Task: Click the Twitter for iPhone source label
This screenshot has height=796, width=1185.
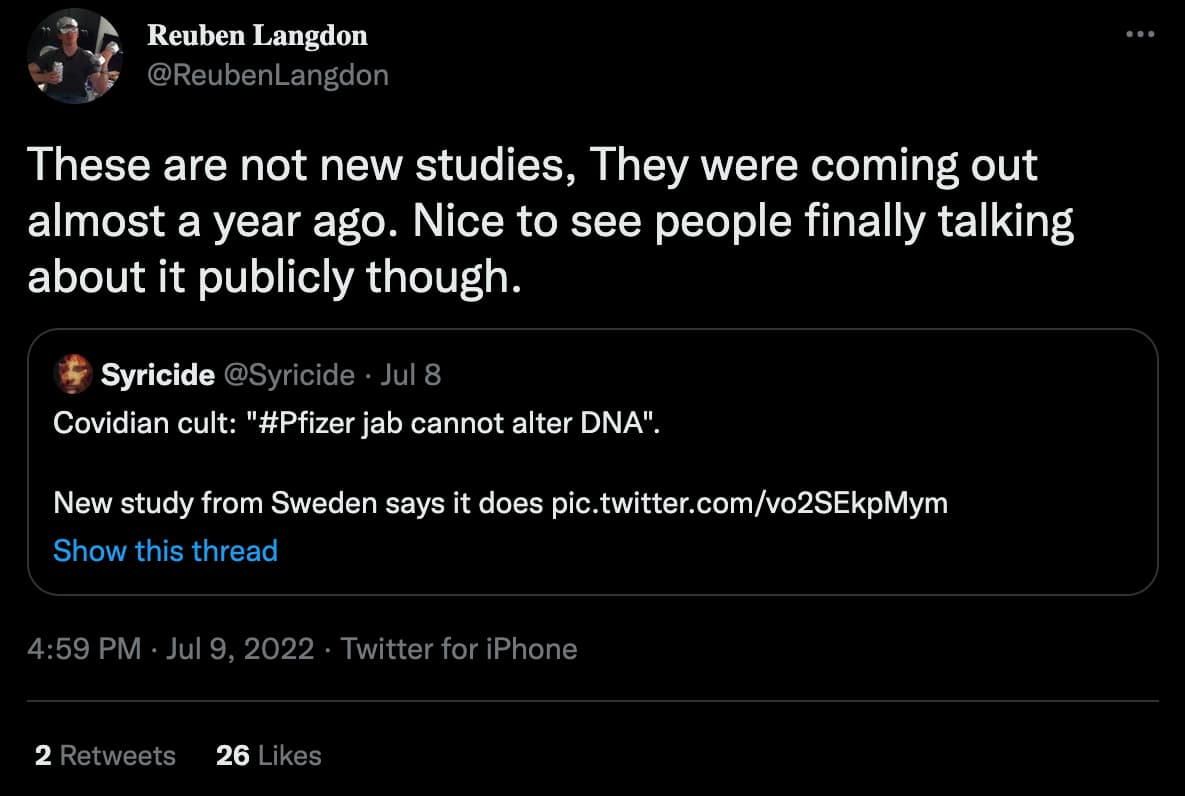Action: [459, 649]
